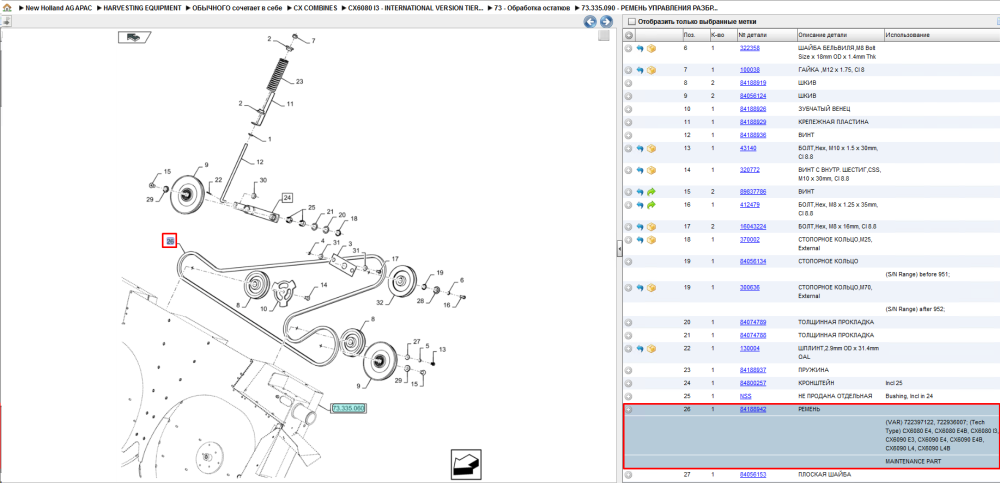Viewport: 1000px width, 483px height.
Task: Toggle select-all circle in table header
Action: pos(628,35)
